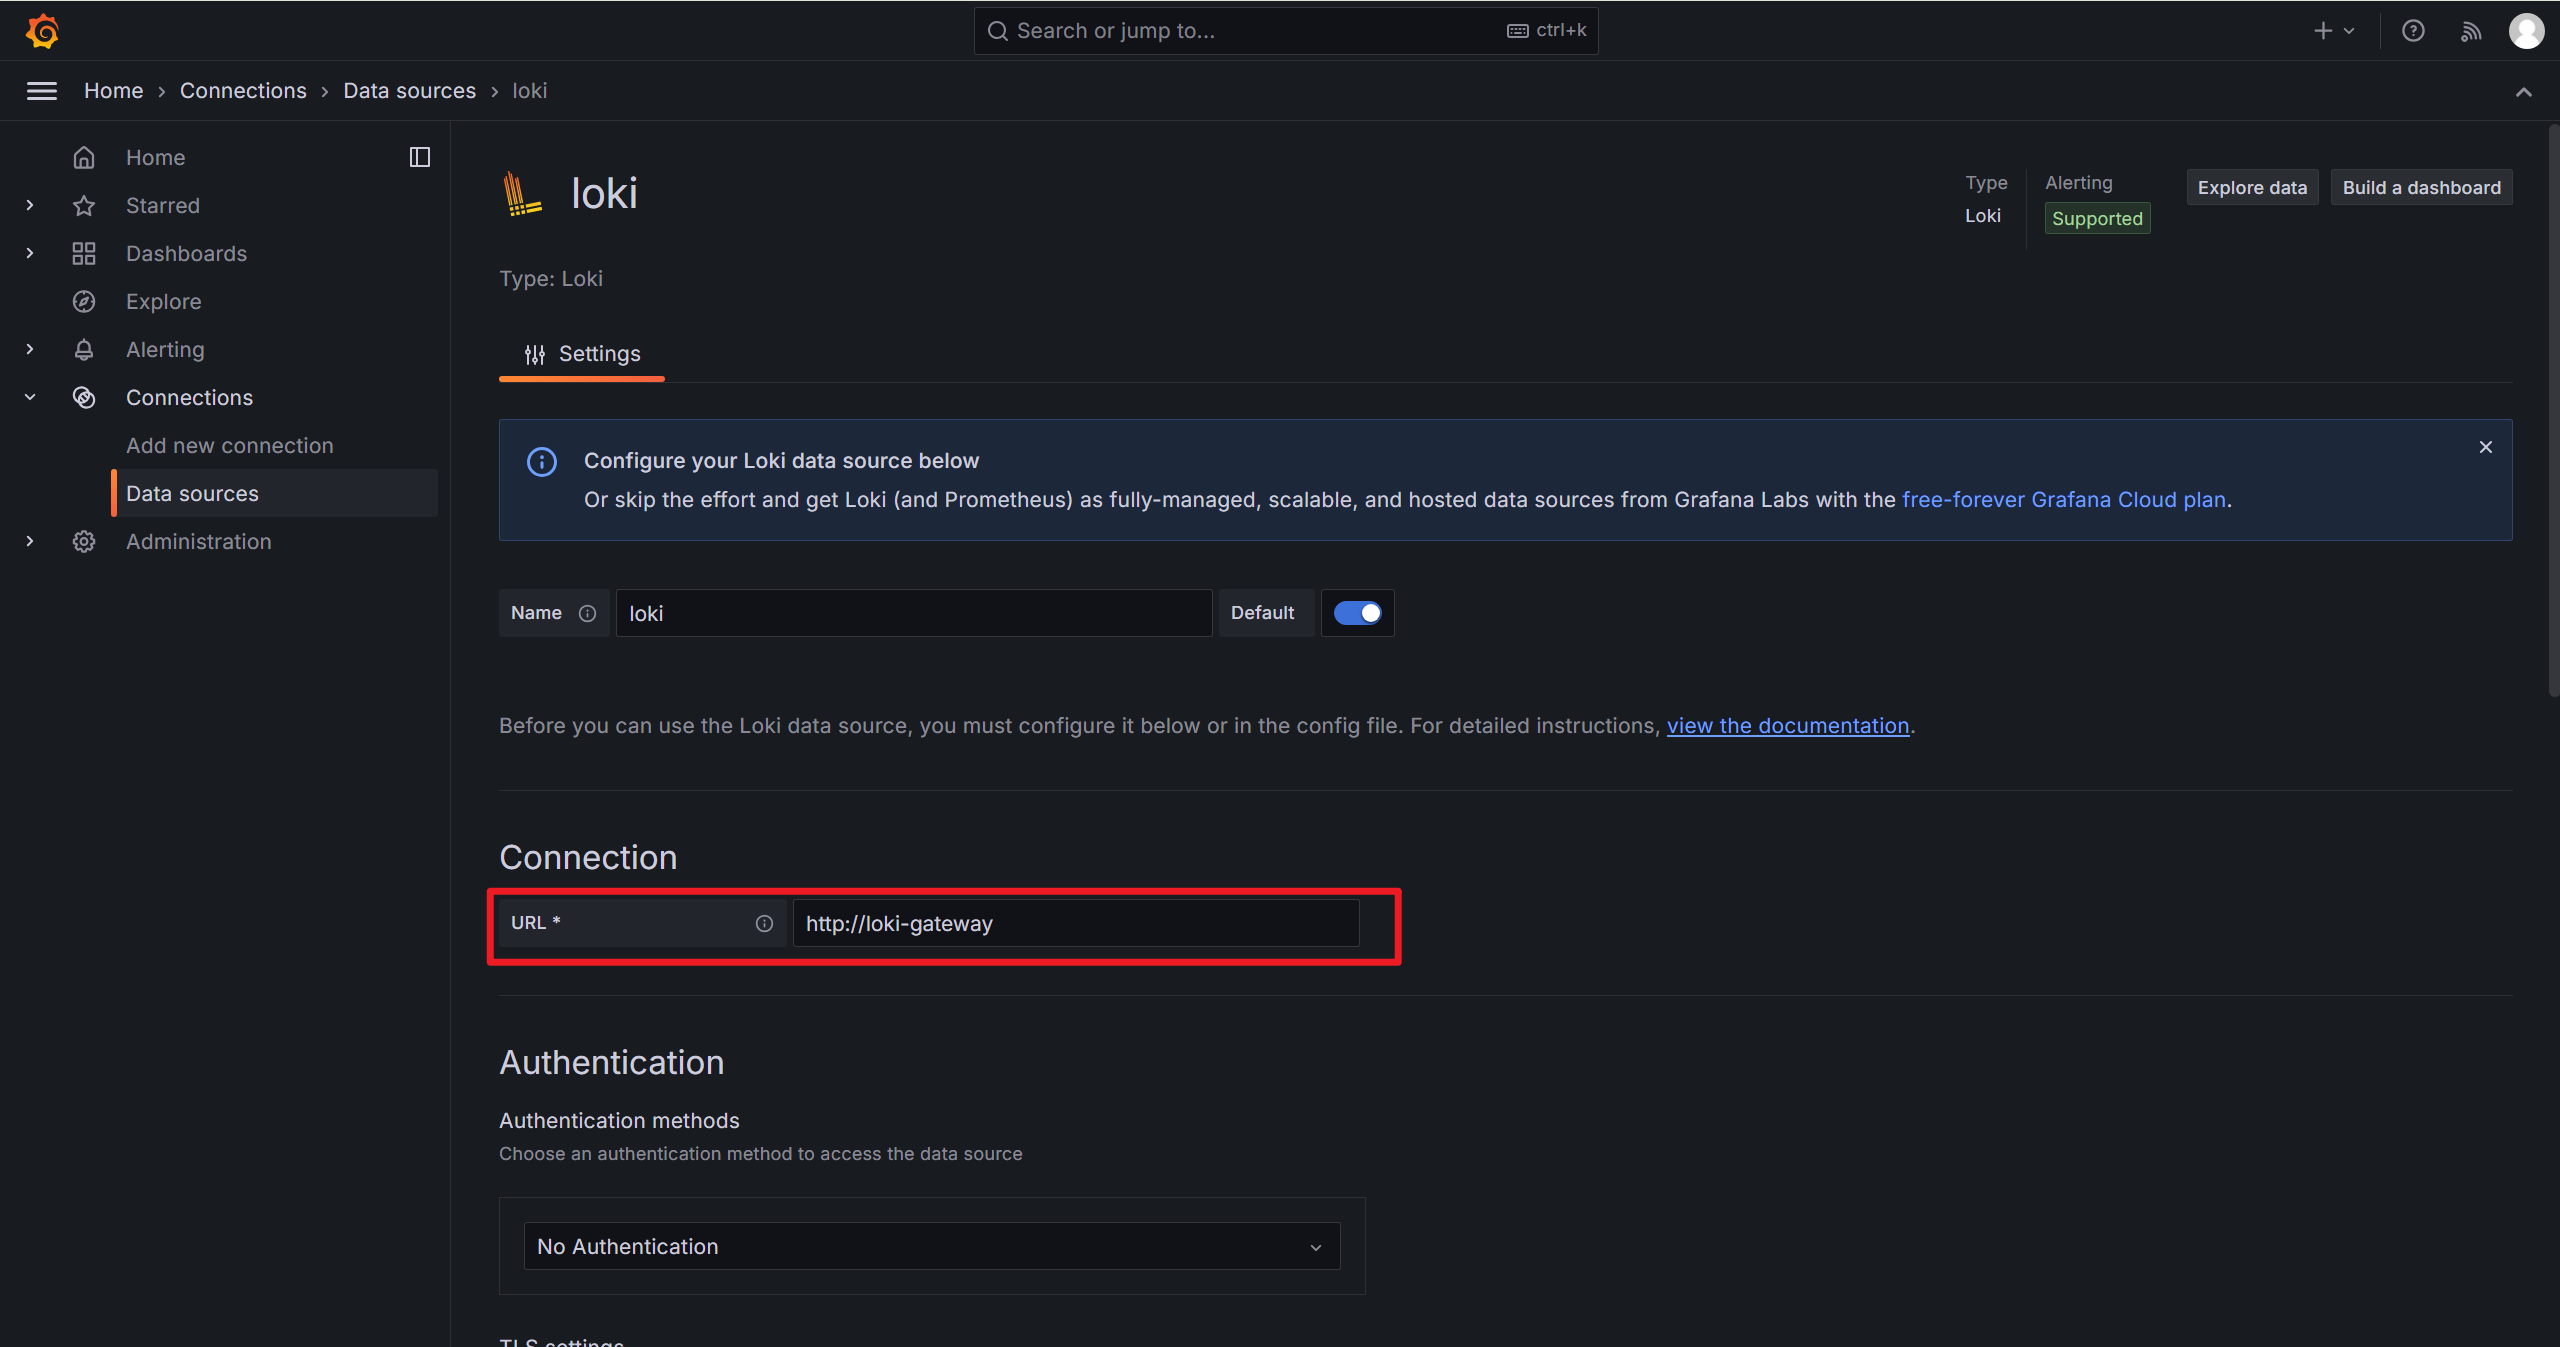Open Home in the sidebar
Screen dimensions: 2560x1347
[155, 157]
